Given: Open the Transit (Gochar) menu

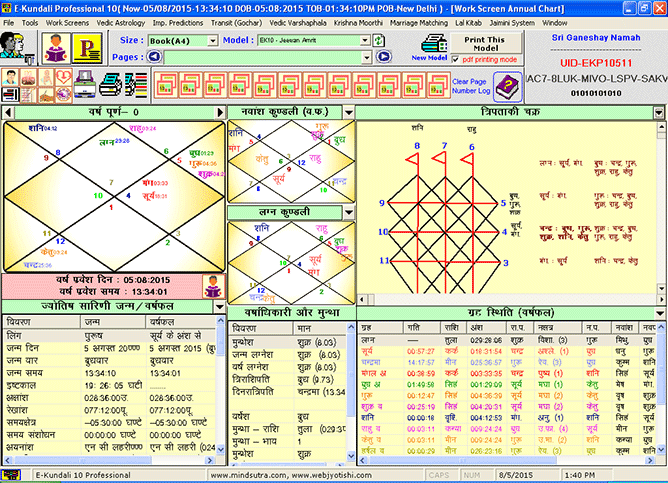Looking at the screenshot, I should [x=236, y=23].
